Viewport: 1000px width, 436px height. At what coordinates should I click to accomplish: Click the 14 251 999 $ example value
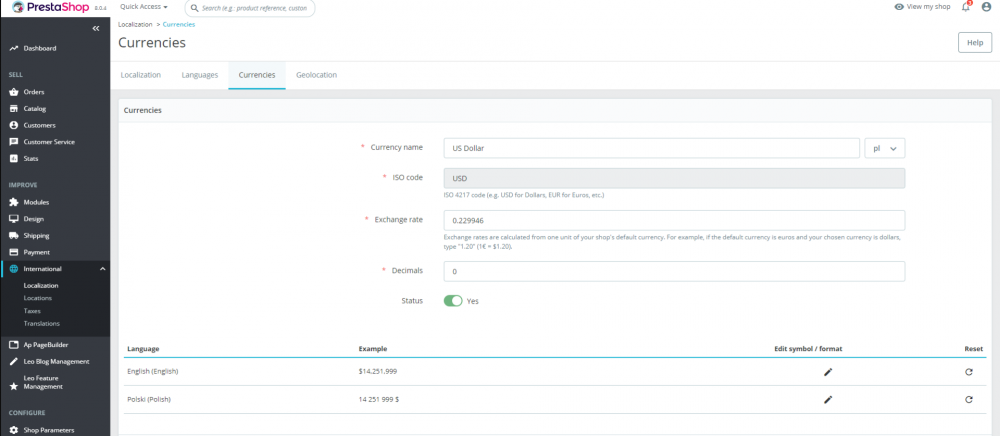[x=379, y=400]
